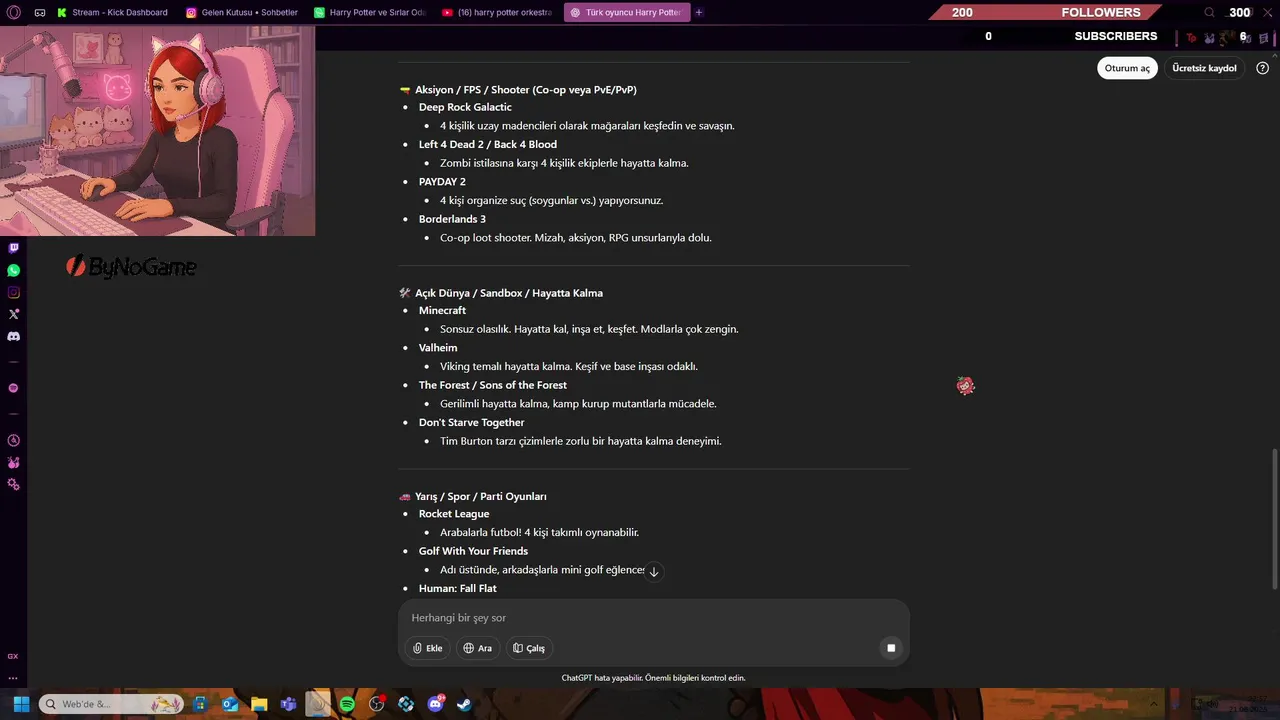Click the Minecraft list item
Viewport: 1280px width, 720px height.
pyautogui.click(x=442, y=310)
